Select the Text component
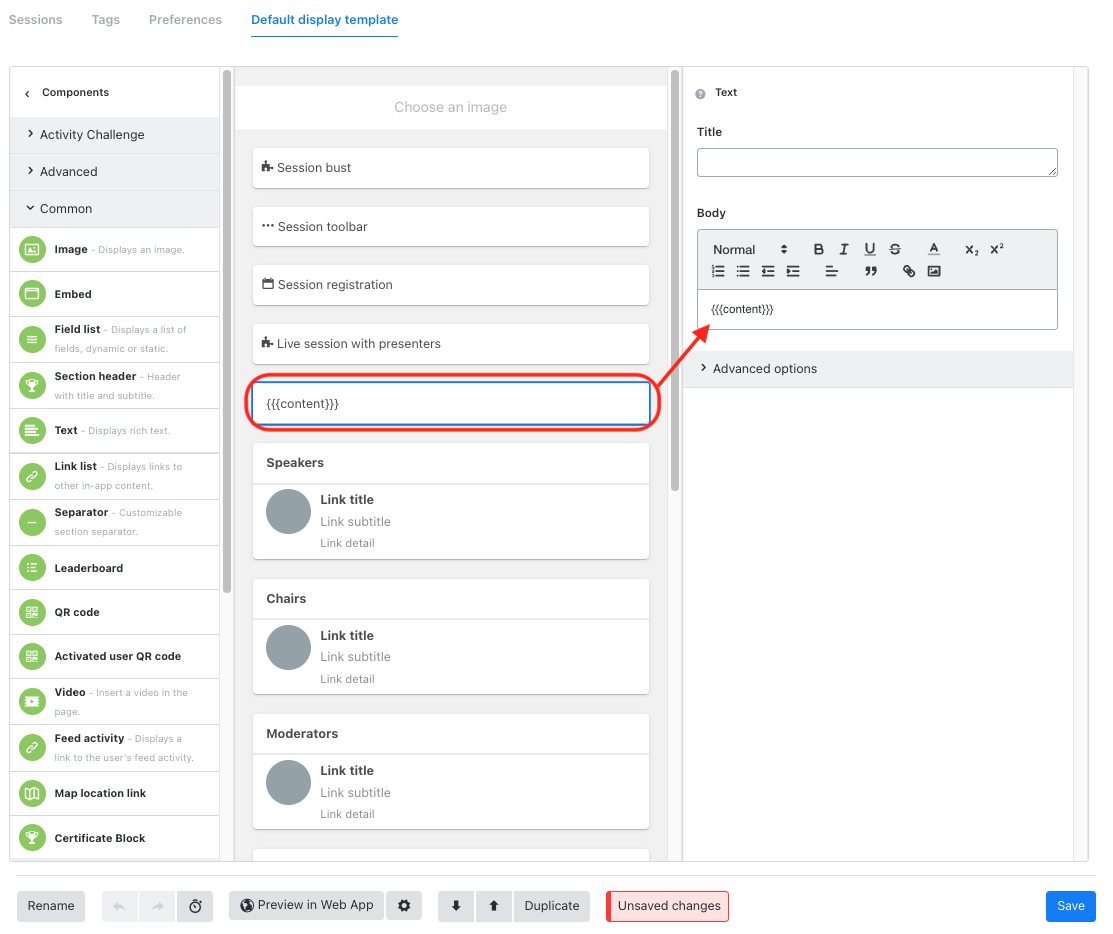Screen dimensions: 1113x934 (x=114, y=431)
